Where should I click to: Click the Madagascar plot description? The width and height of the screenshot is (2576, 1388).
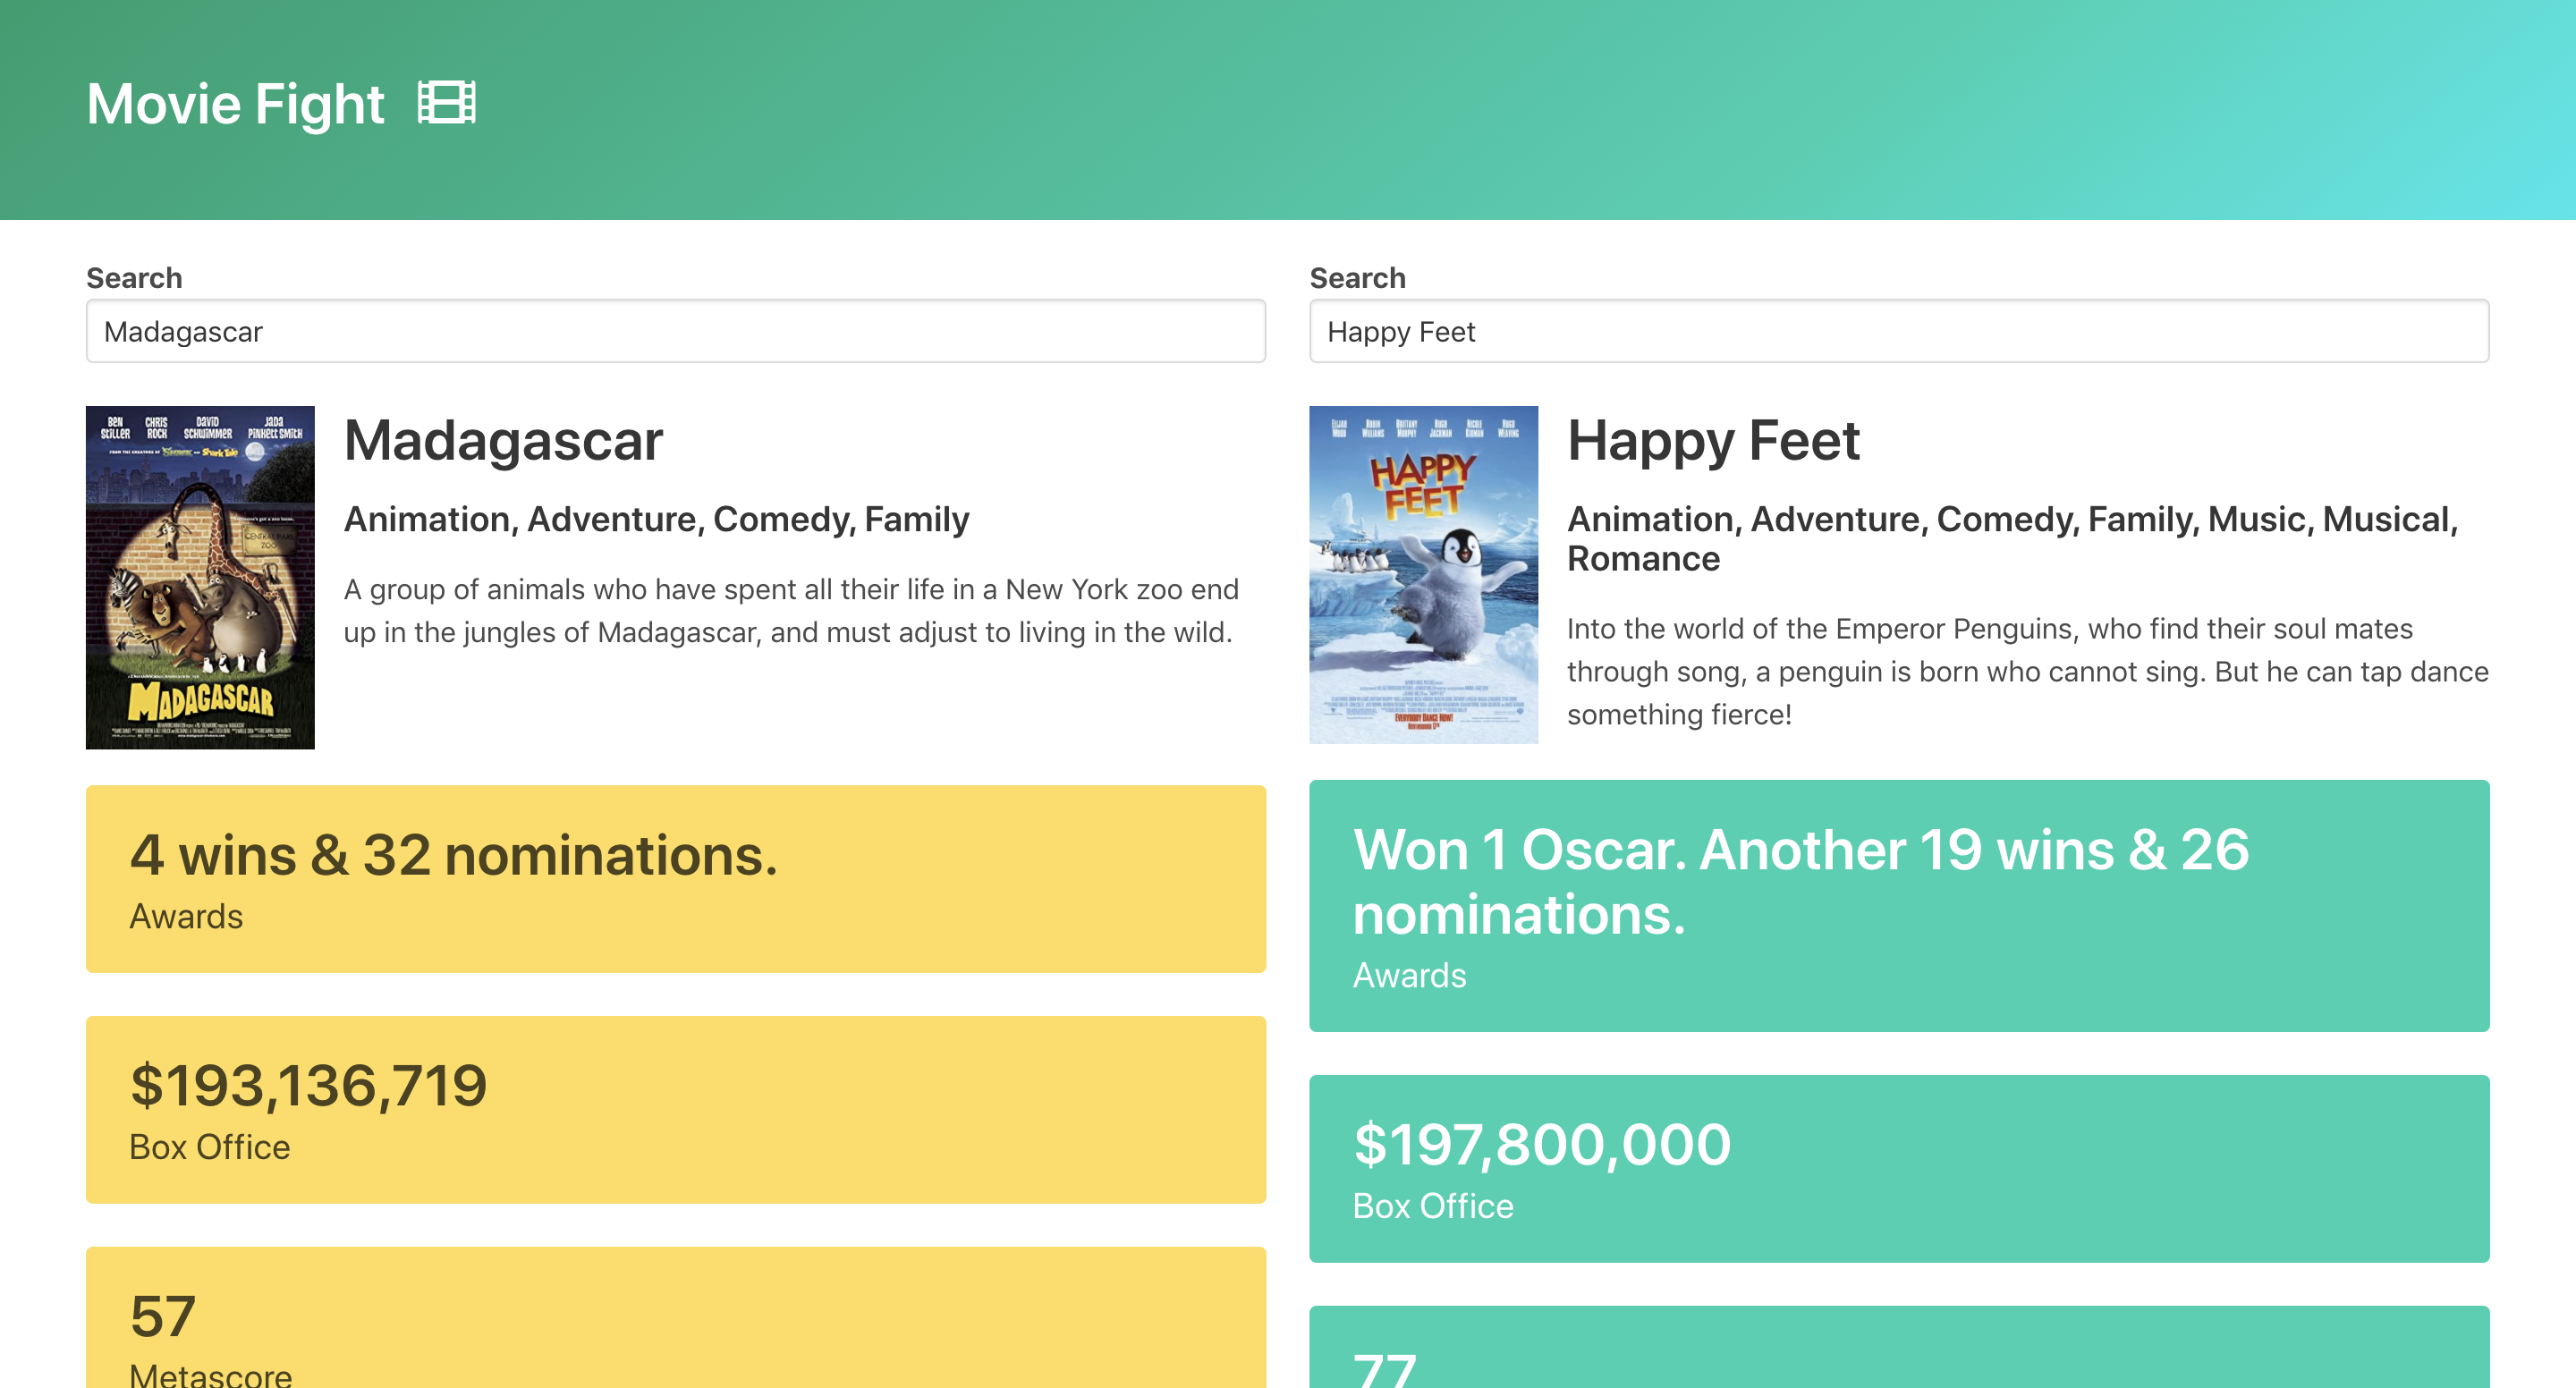pos(790,610)
